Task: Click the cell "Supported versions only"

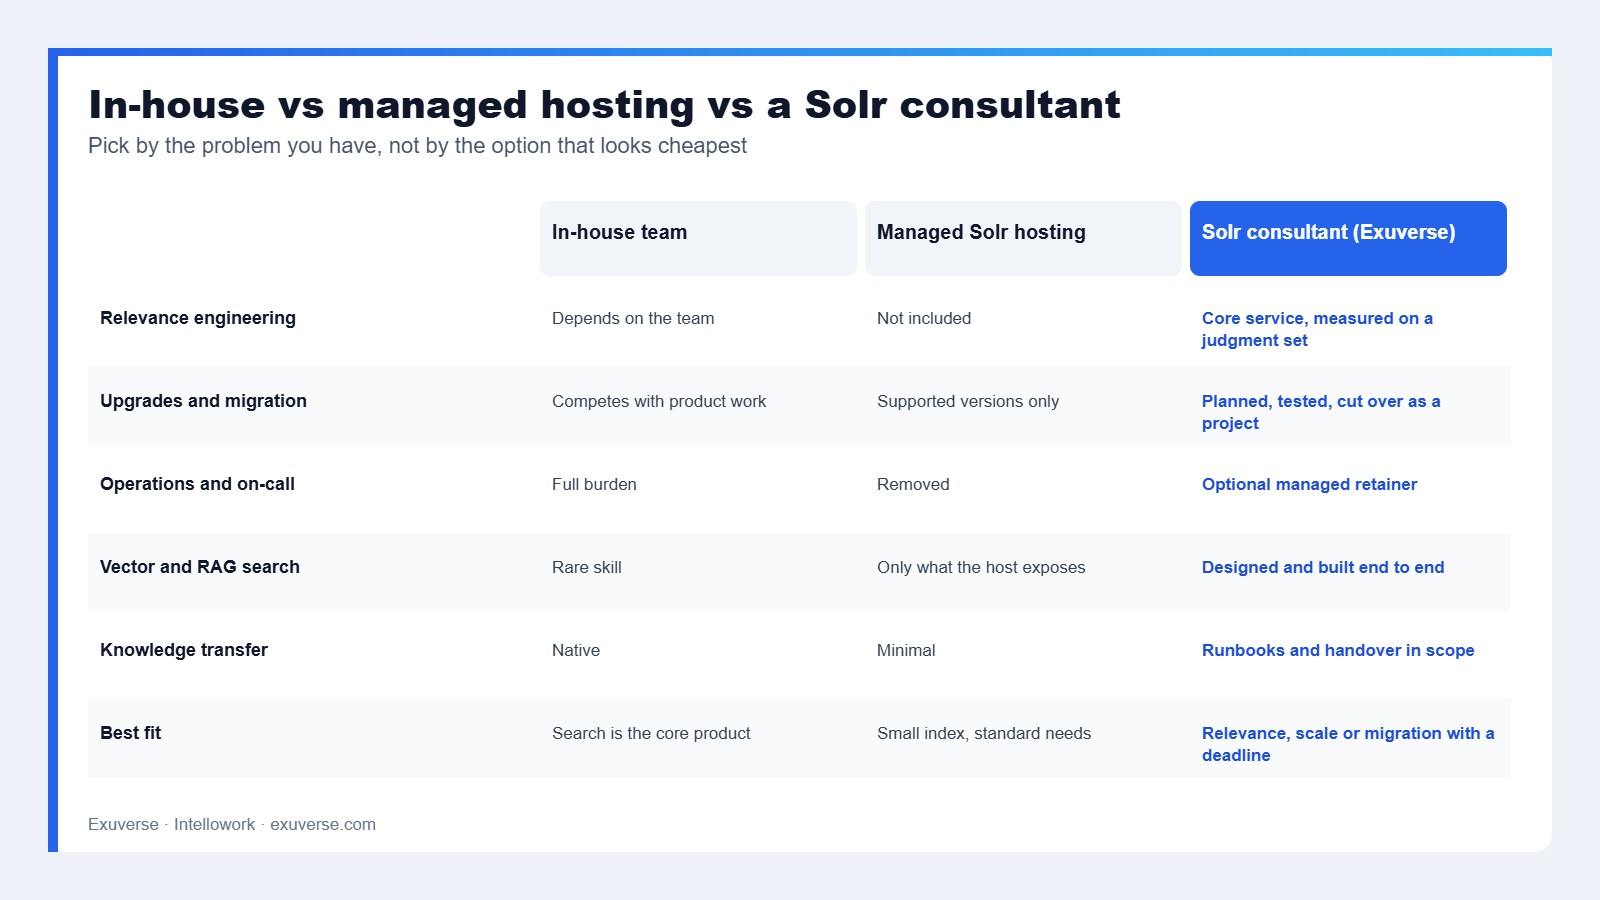Action: pyautogui.click(x=968, y=401)
